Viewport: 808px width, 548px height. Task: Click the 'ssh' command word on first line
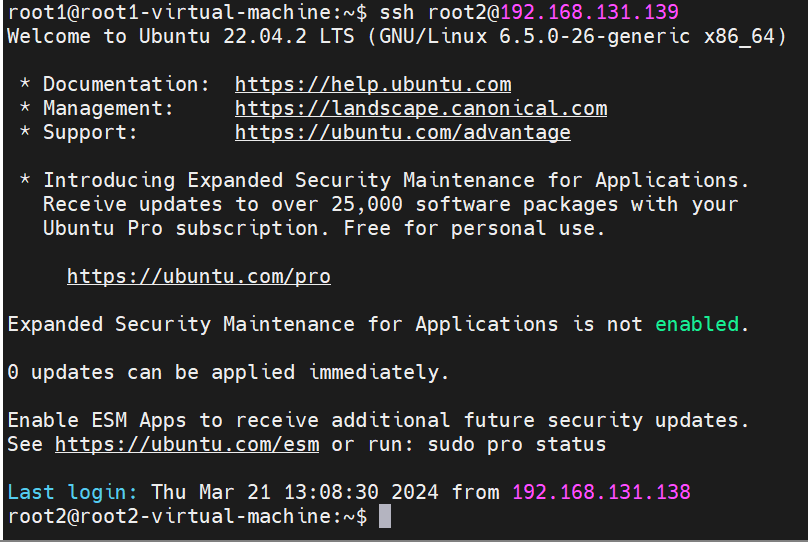(x=397, y=12)
